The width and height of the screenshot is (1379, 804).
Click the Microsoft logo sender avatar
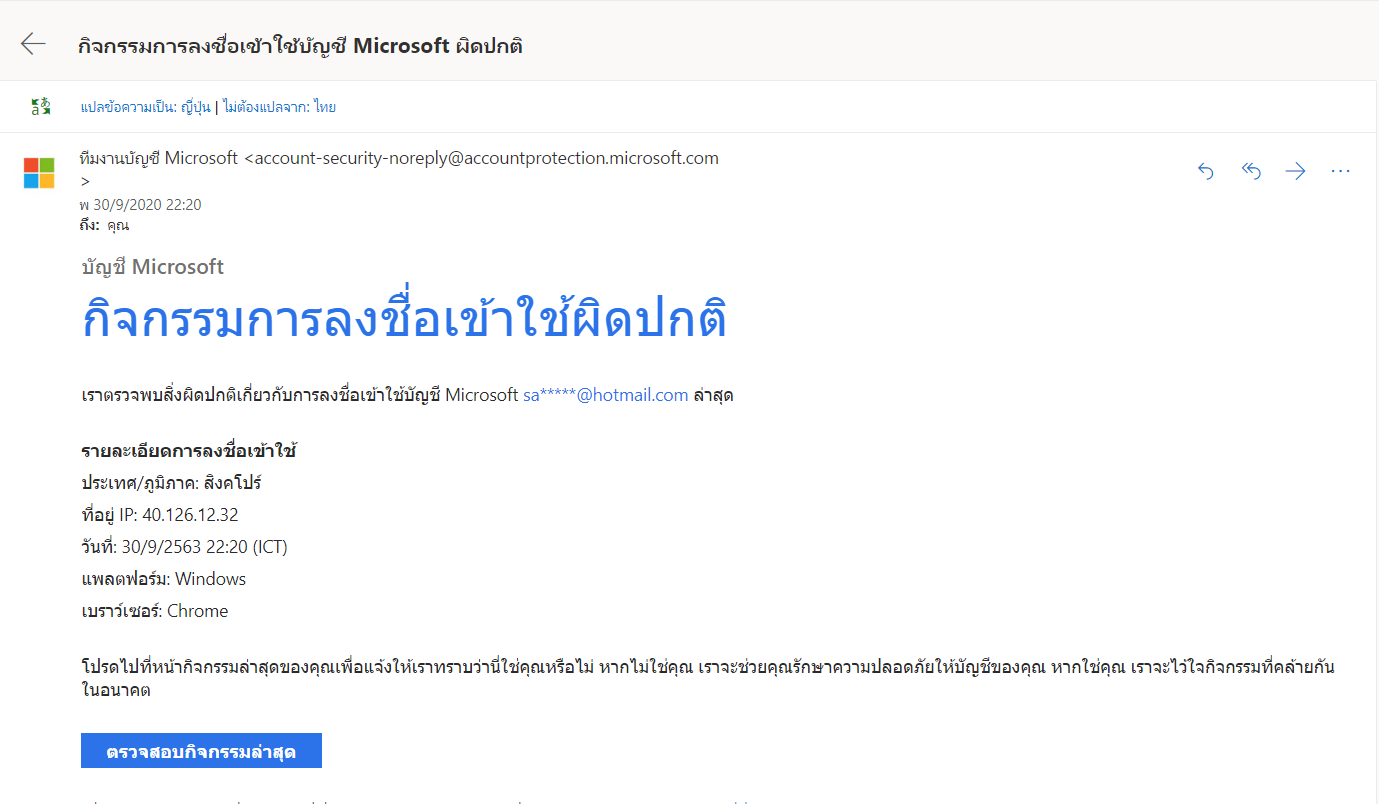(39, 173)
